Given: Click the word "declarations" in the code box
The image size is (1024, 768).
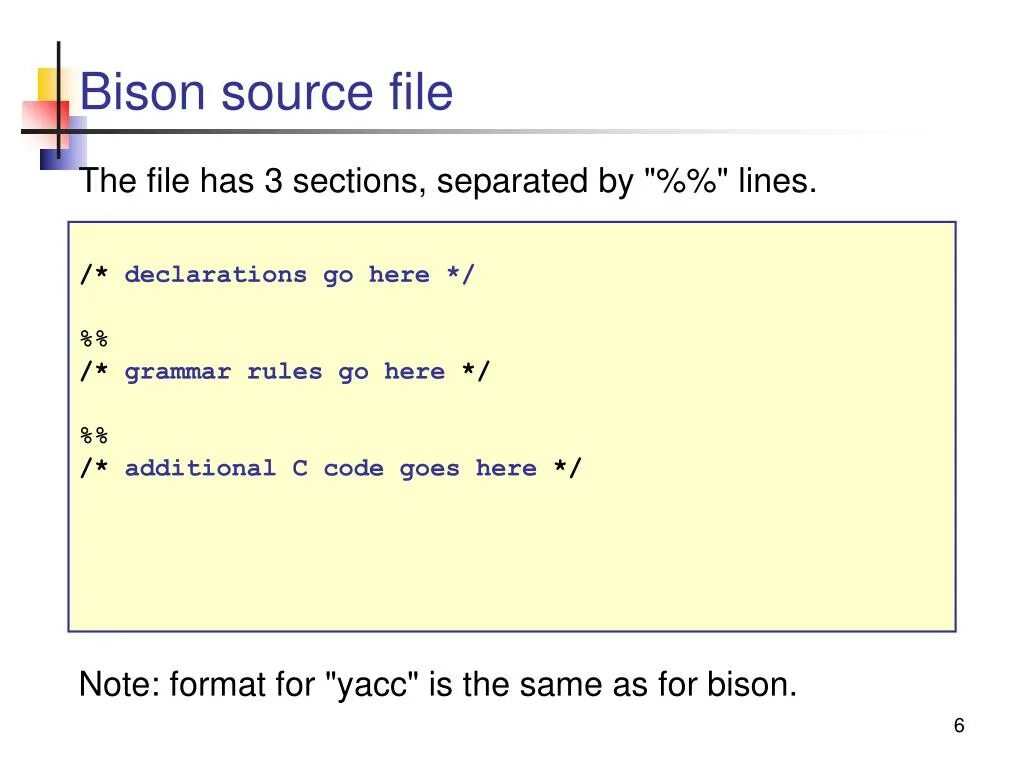Looking at the screenshot, I should pos(215,275).
